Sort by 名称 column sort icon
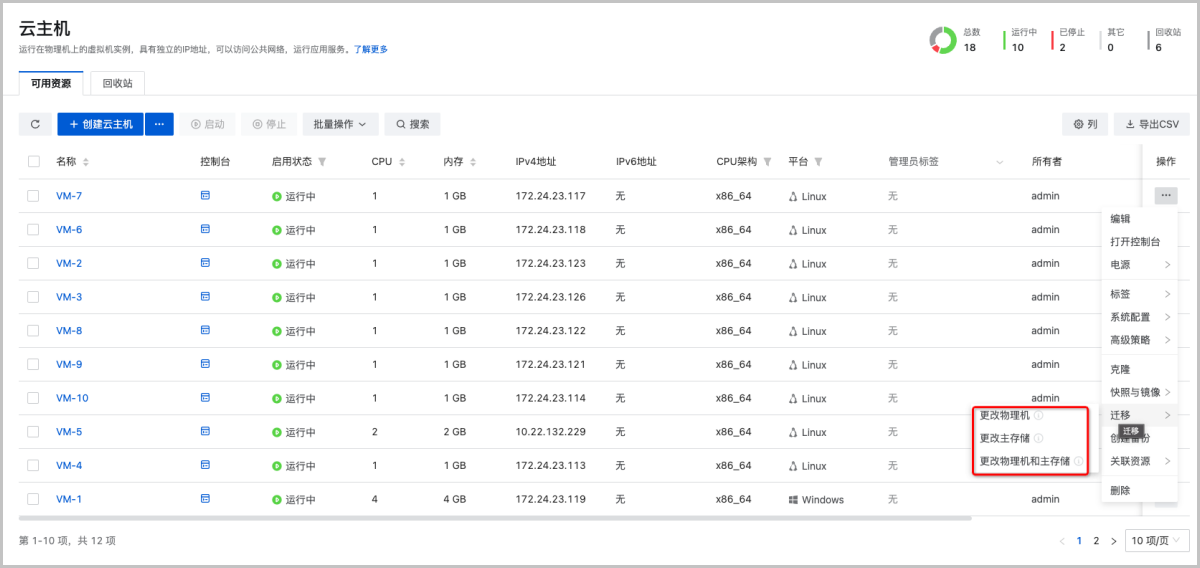 (x=86, y=162)
